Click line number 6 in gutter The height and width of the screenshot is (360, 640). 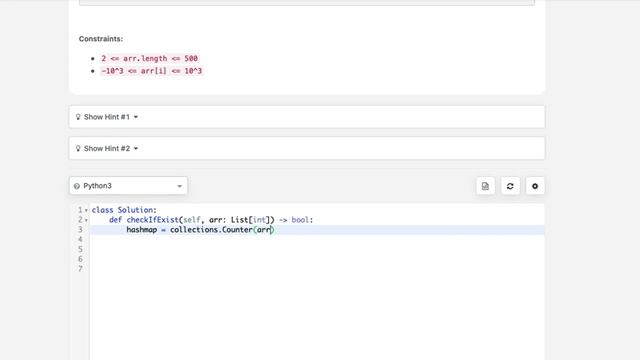coord(80,259)
